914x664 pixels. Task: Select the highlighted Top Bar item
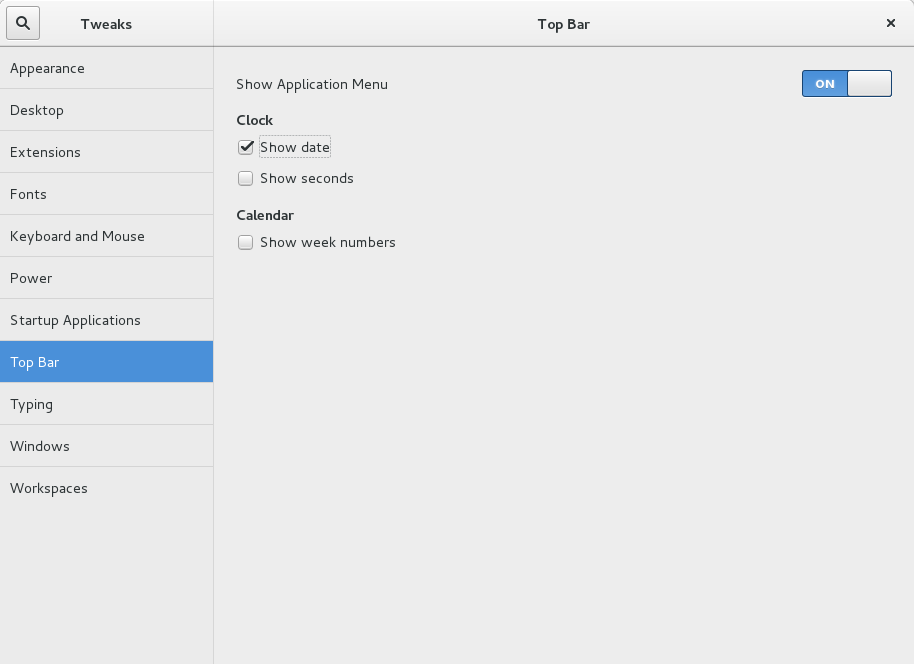coord(107,362)
